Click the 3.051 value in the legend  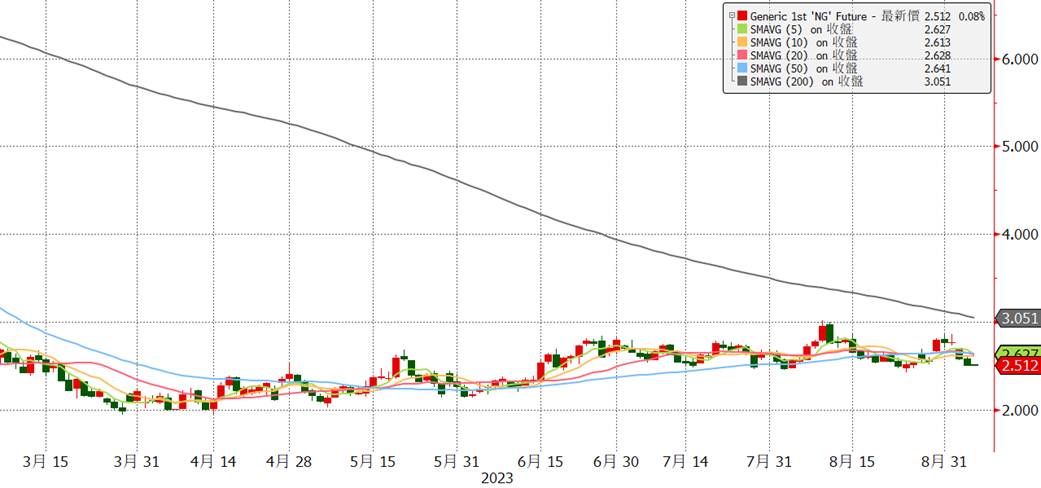point(937,82)
